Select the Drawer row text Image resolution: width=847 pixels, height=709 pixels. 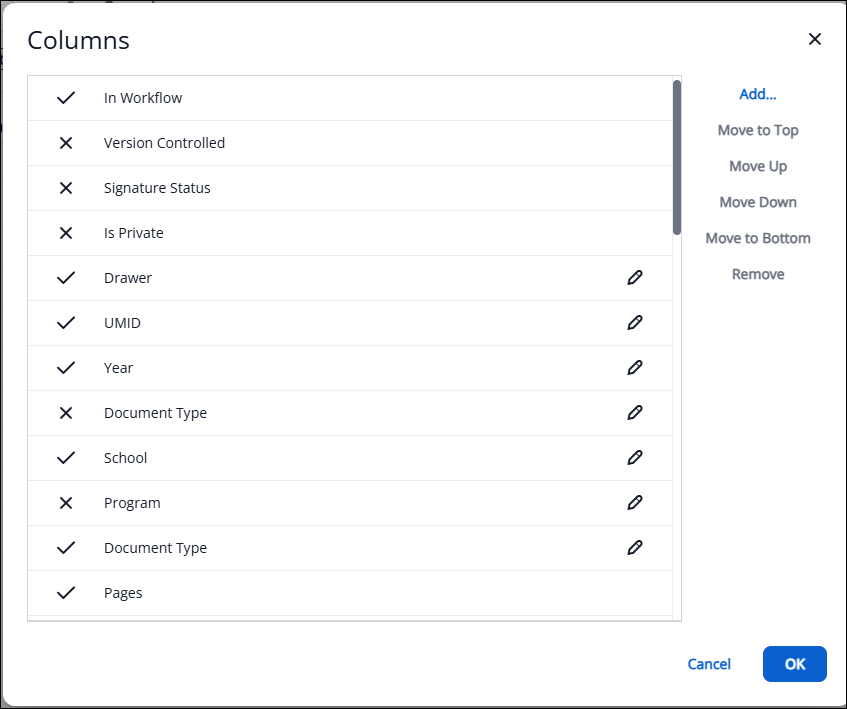pyautogui.click(x=128, y=278)
